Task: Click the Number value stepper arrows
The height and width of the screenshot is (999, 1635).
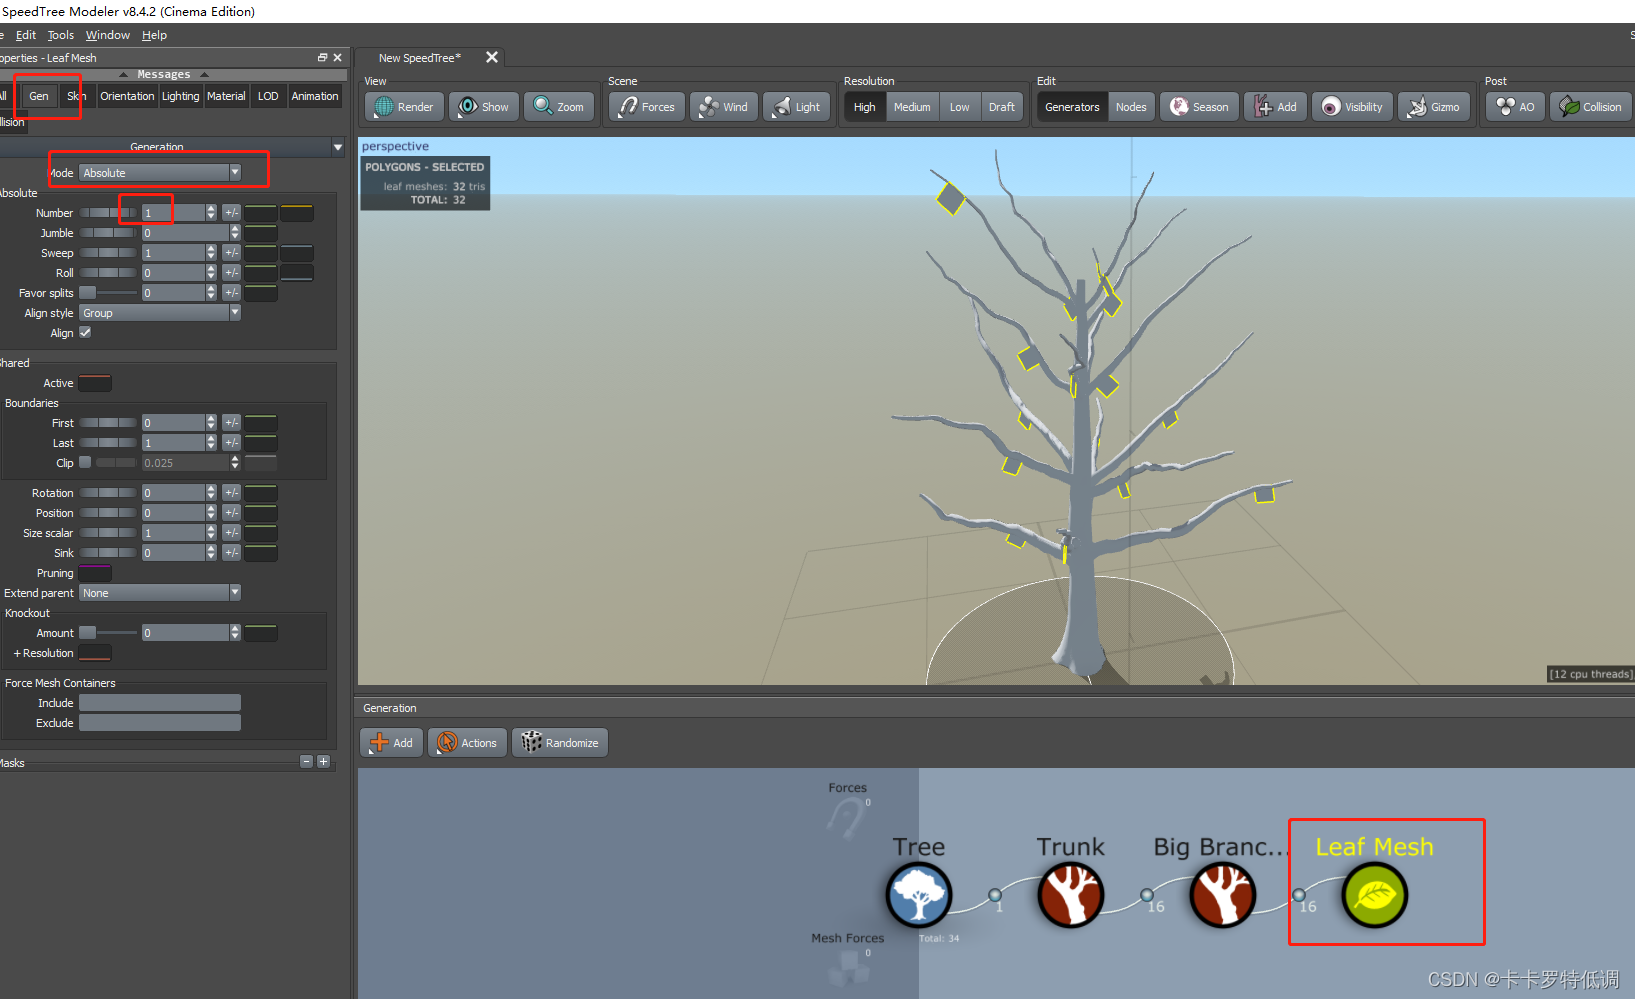Action: click(211, 212)
